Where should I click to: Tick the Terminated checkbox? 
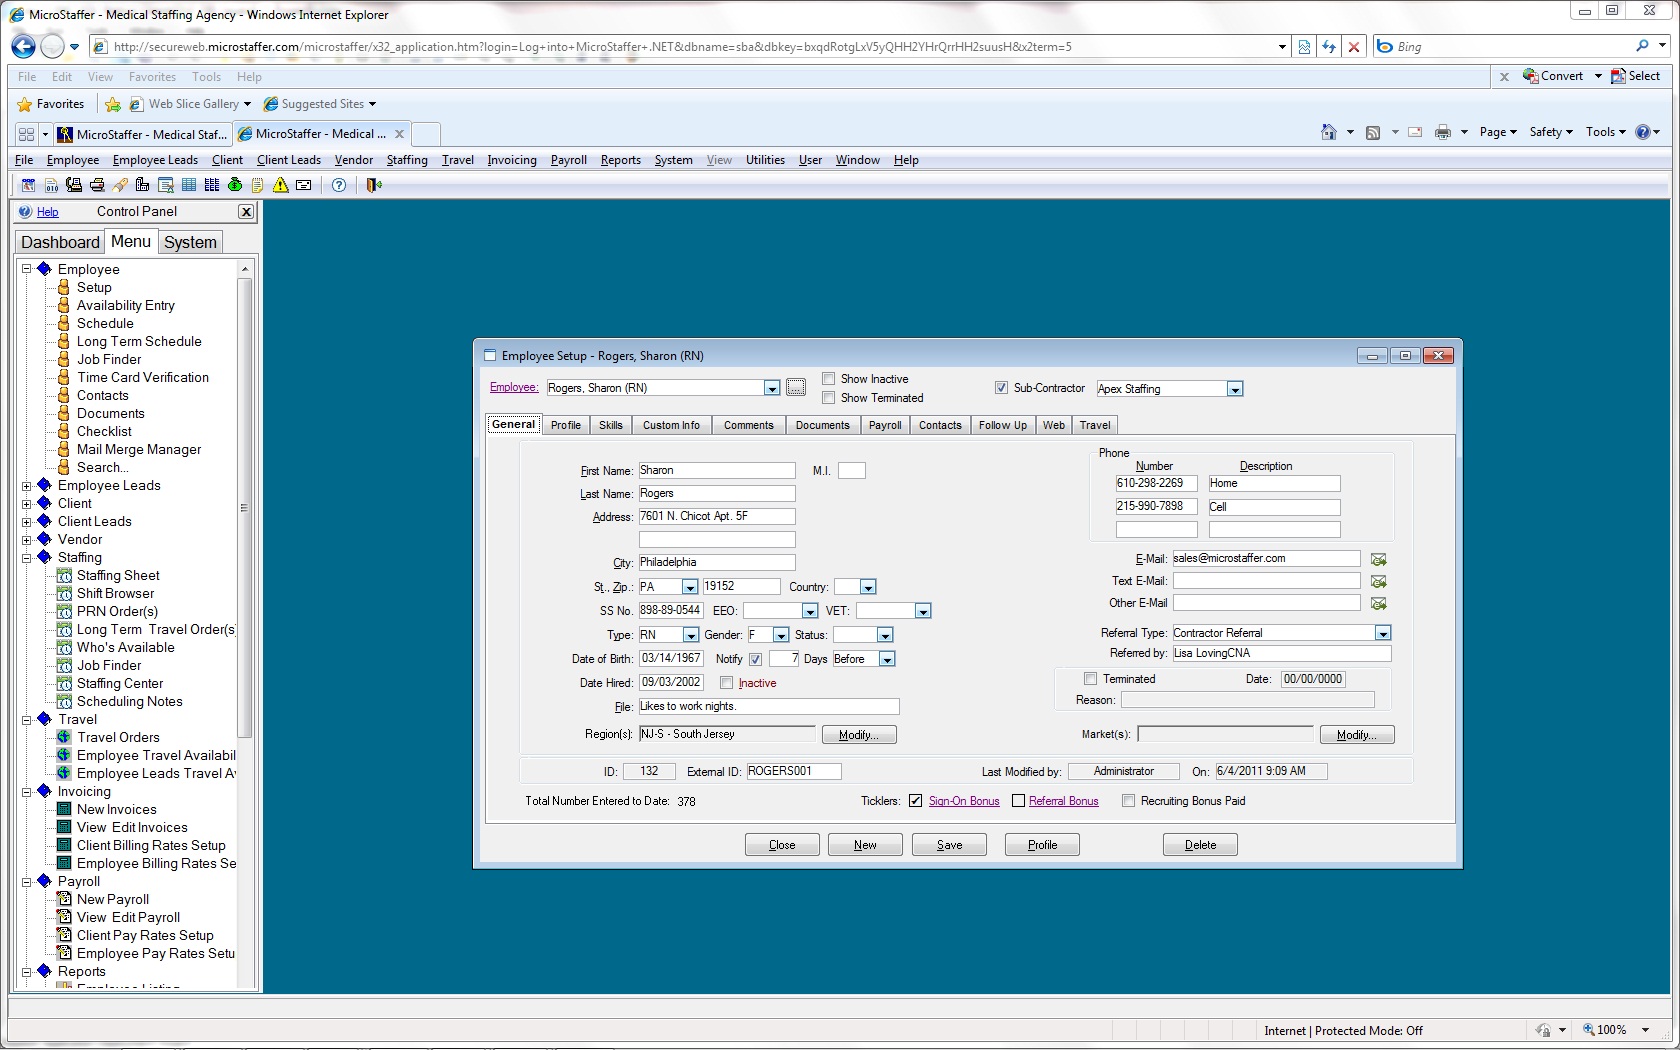point(1091,679)
